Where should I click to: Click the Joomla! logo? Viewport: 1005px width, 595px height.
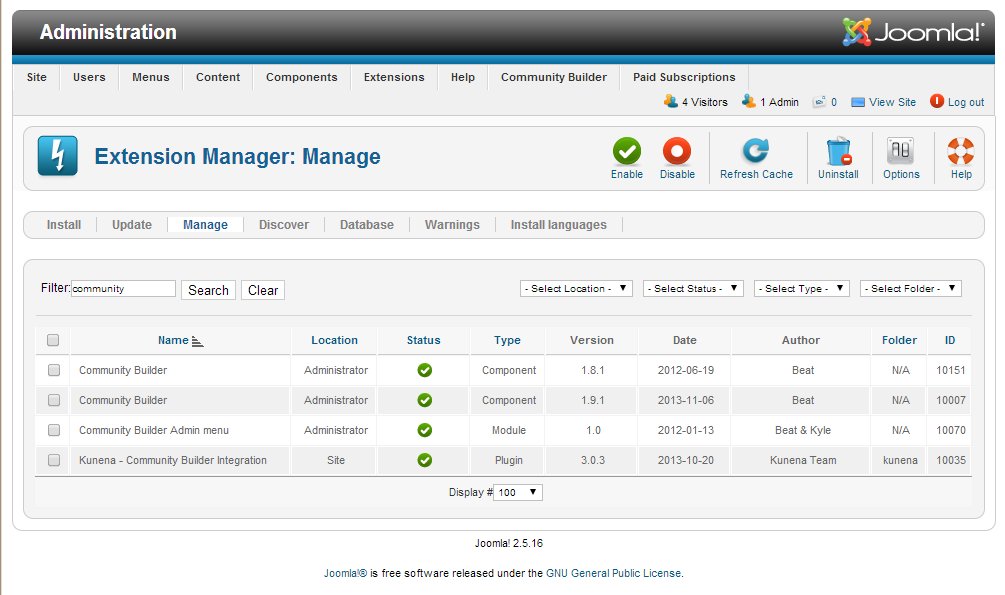tap(913, 32)
